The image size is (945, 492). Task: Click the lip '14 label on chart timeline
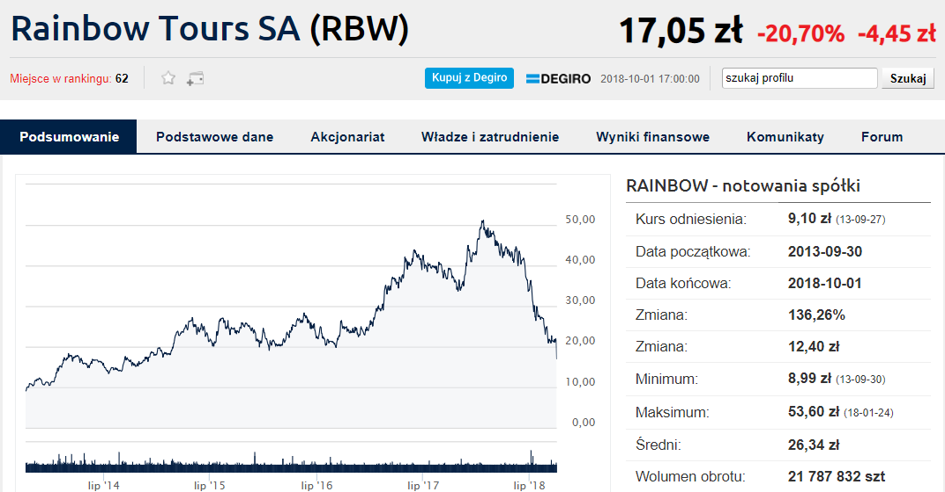[x=103, y=485]
